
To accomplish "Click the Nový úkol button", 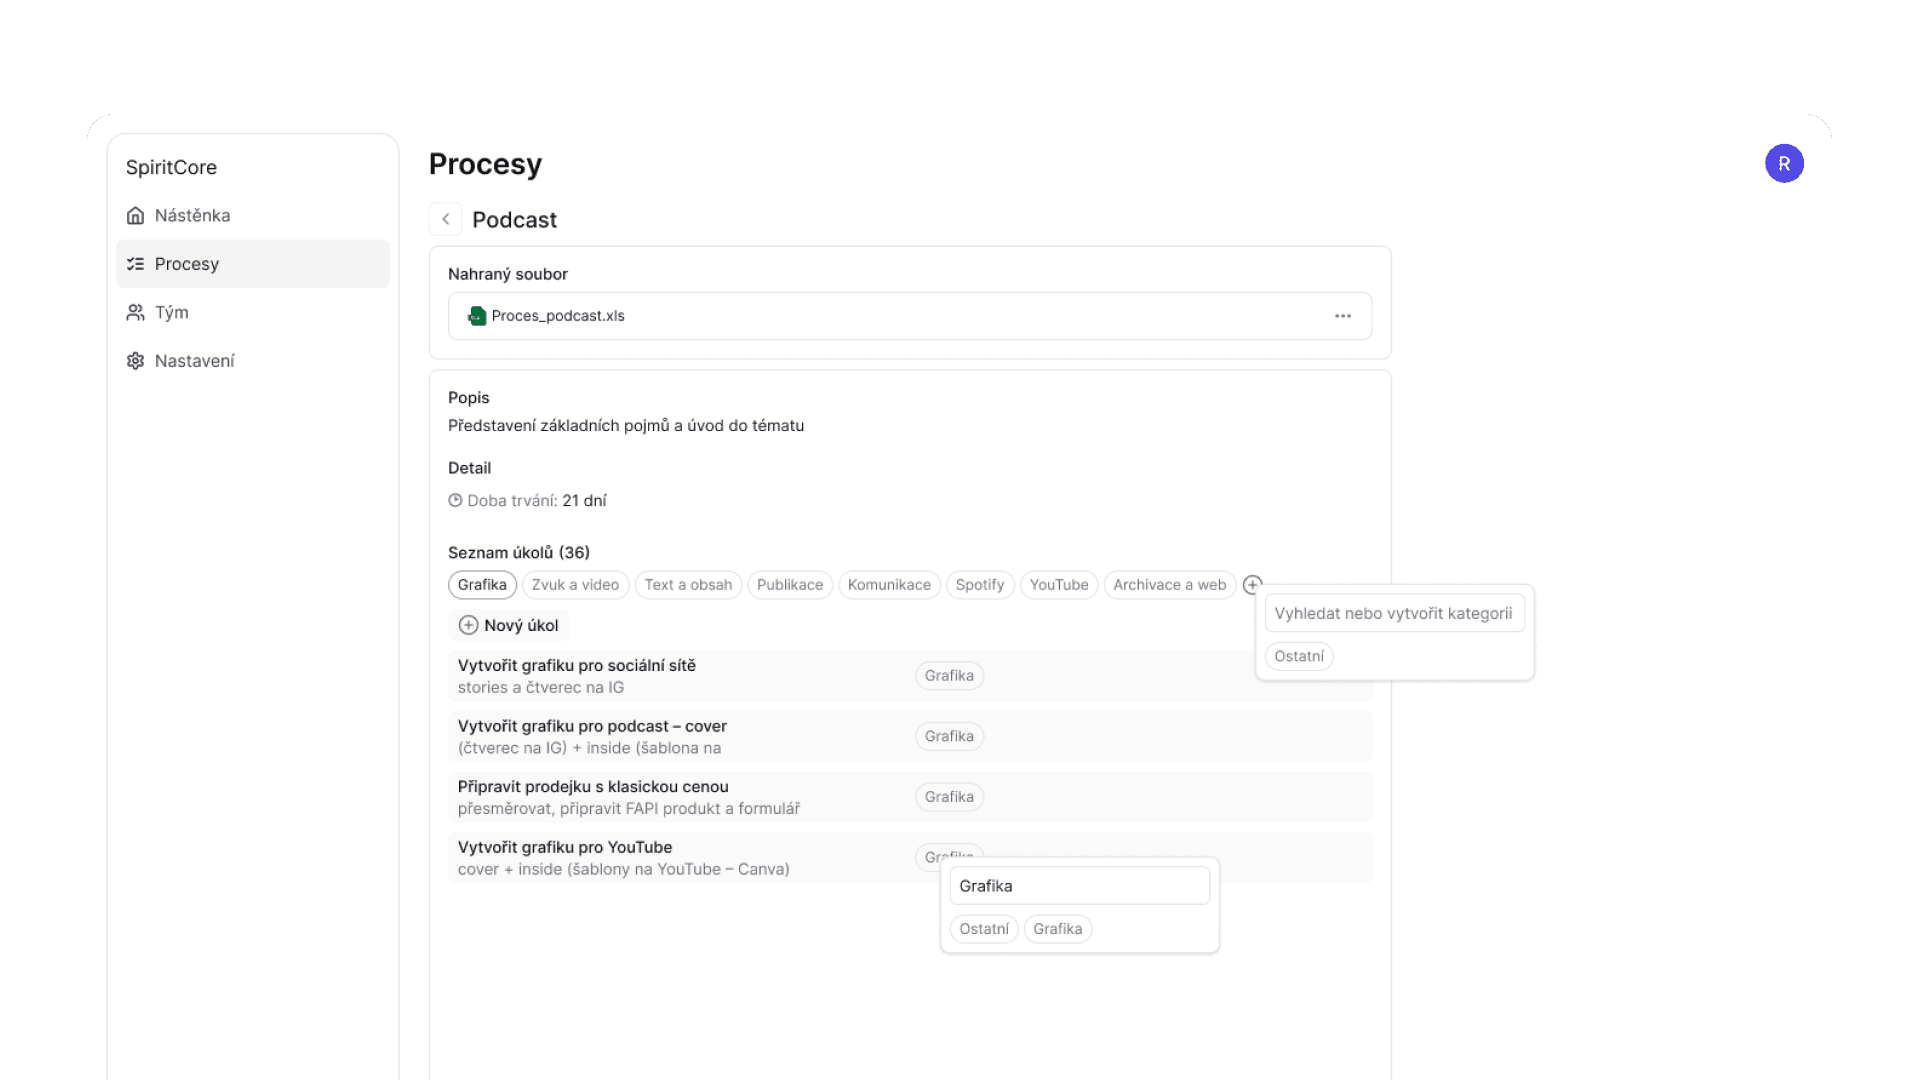I will [x=509, y=626].
